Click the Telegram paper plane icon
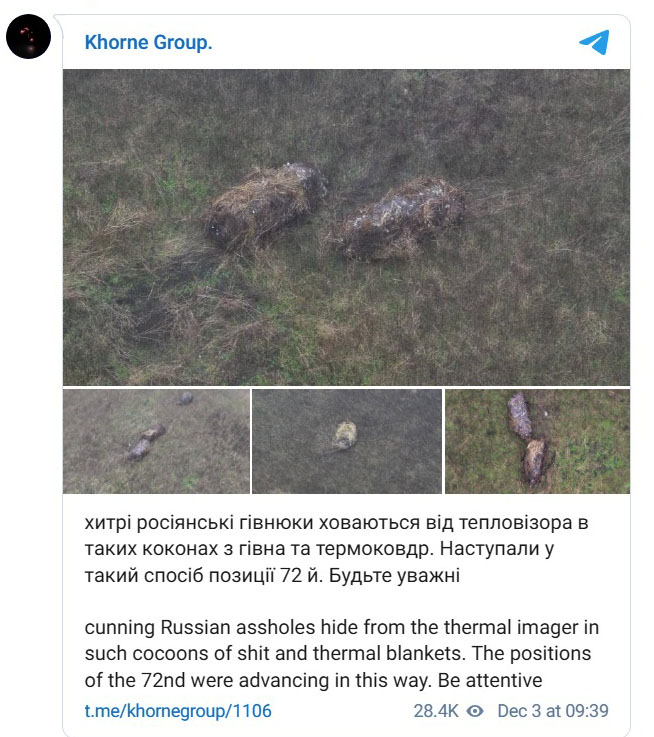 pyautogui.click(x=594, y=42)
